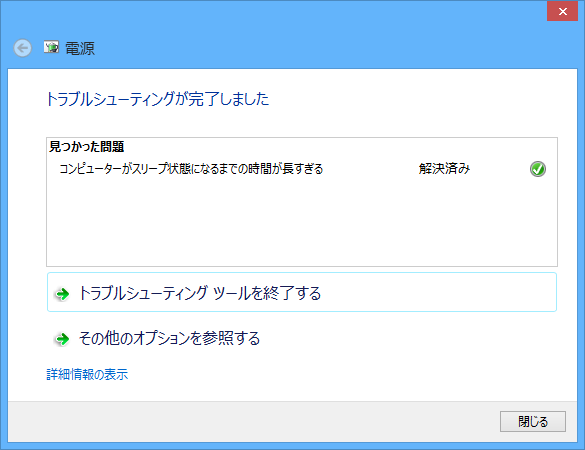Click the 見つかった問題 heading
Viewport: 585px width, 450px height.
tap(87, 147)
